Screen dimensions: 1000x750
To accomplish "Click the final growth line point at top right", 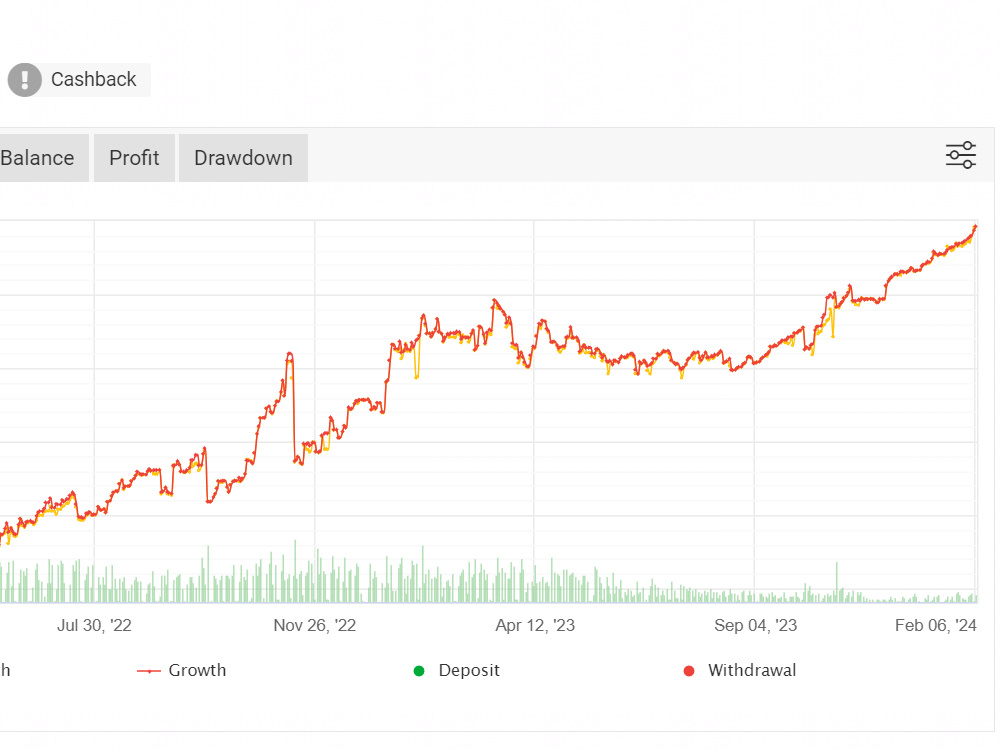I will [975, 227].
